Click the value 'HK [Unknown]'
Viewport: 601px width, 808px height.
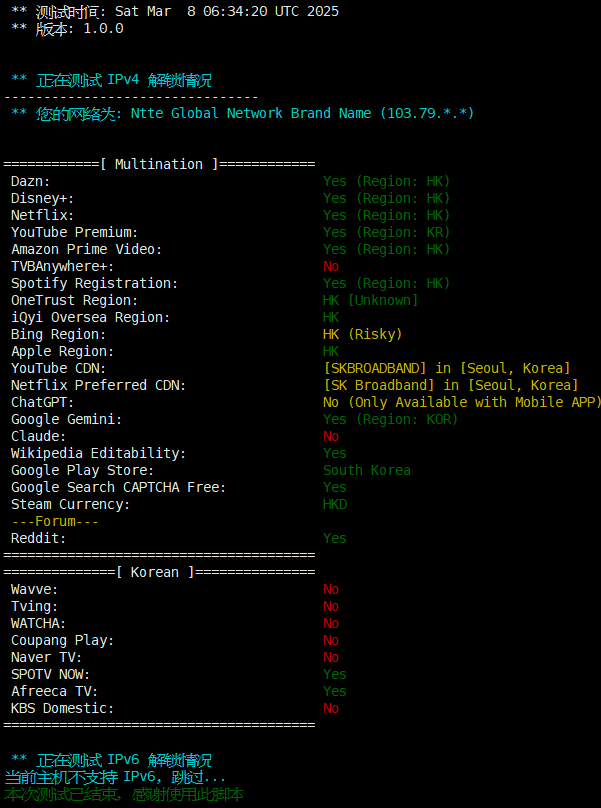371,300
